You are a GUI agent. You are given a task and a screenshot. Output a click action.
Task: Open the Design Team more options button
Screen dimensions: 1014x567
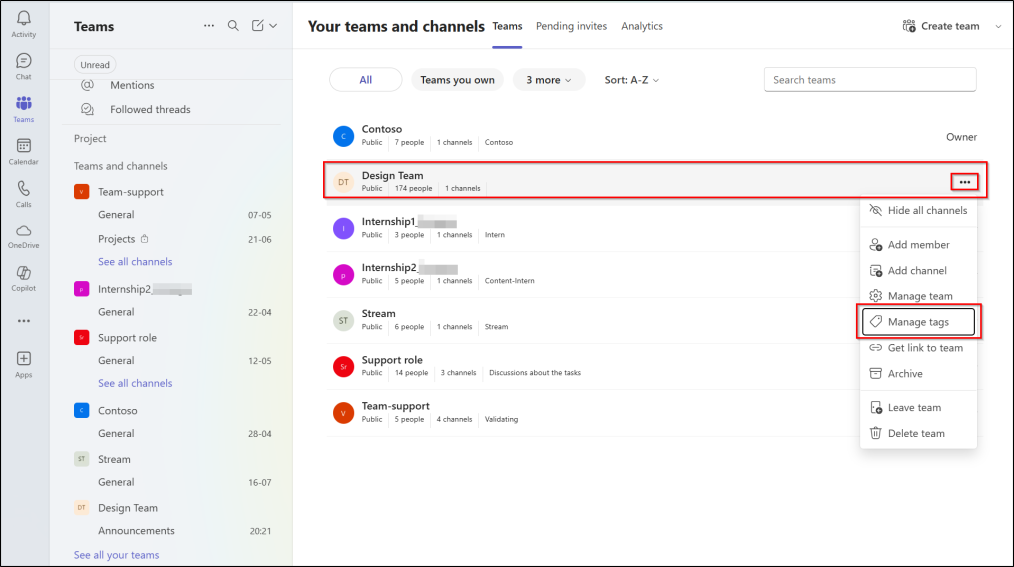click(964, 182)
